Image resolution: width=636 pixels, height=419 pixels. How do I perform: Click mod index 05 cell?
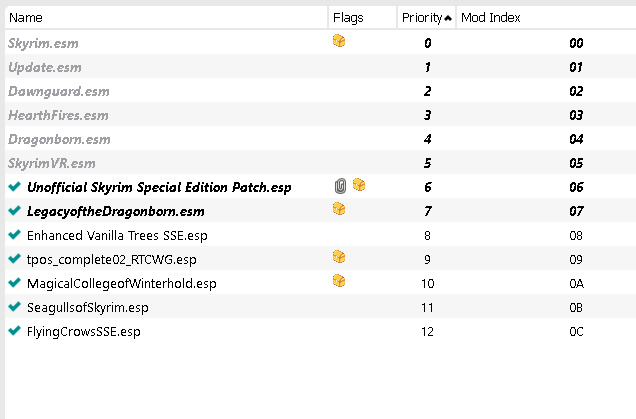(x=576, y=163)
